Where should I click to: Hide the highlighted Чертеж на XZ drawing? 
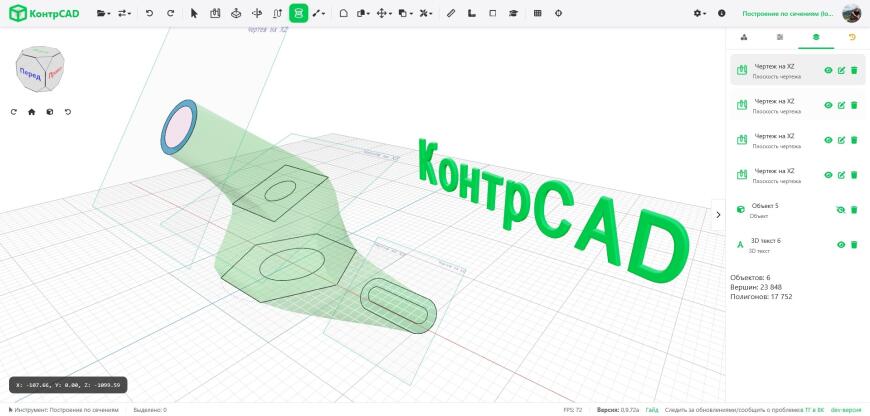click(x=828, y=70)
